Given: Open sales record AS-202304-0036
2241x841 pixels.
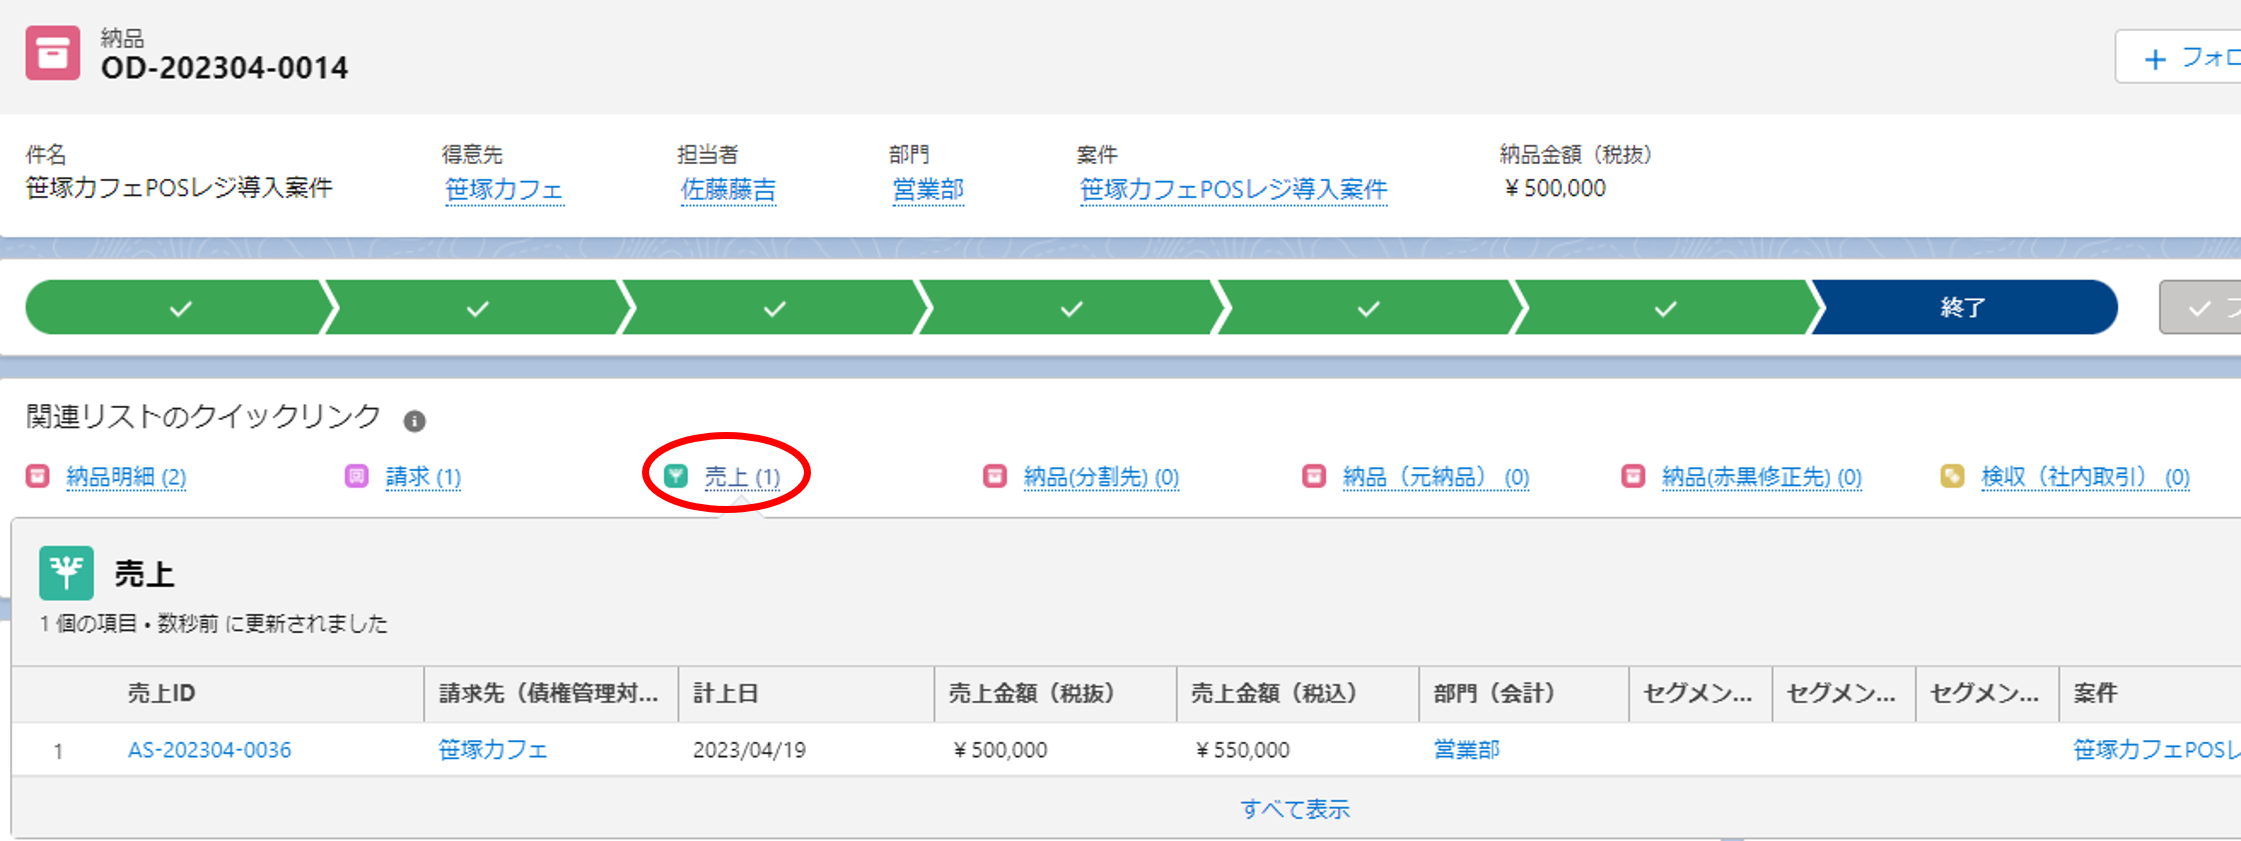Looking at the screenshot, I should coord(209,750).
